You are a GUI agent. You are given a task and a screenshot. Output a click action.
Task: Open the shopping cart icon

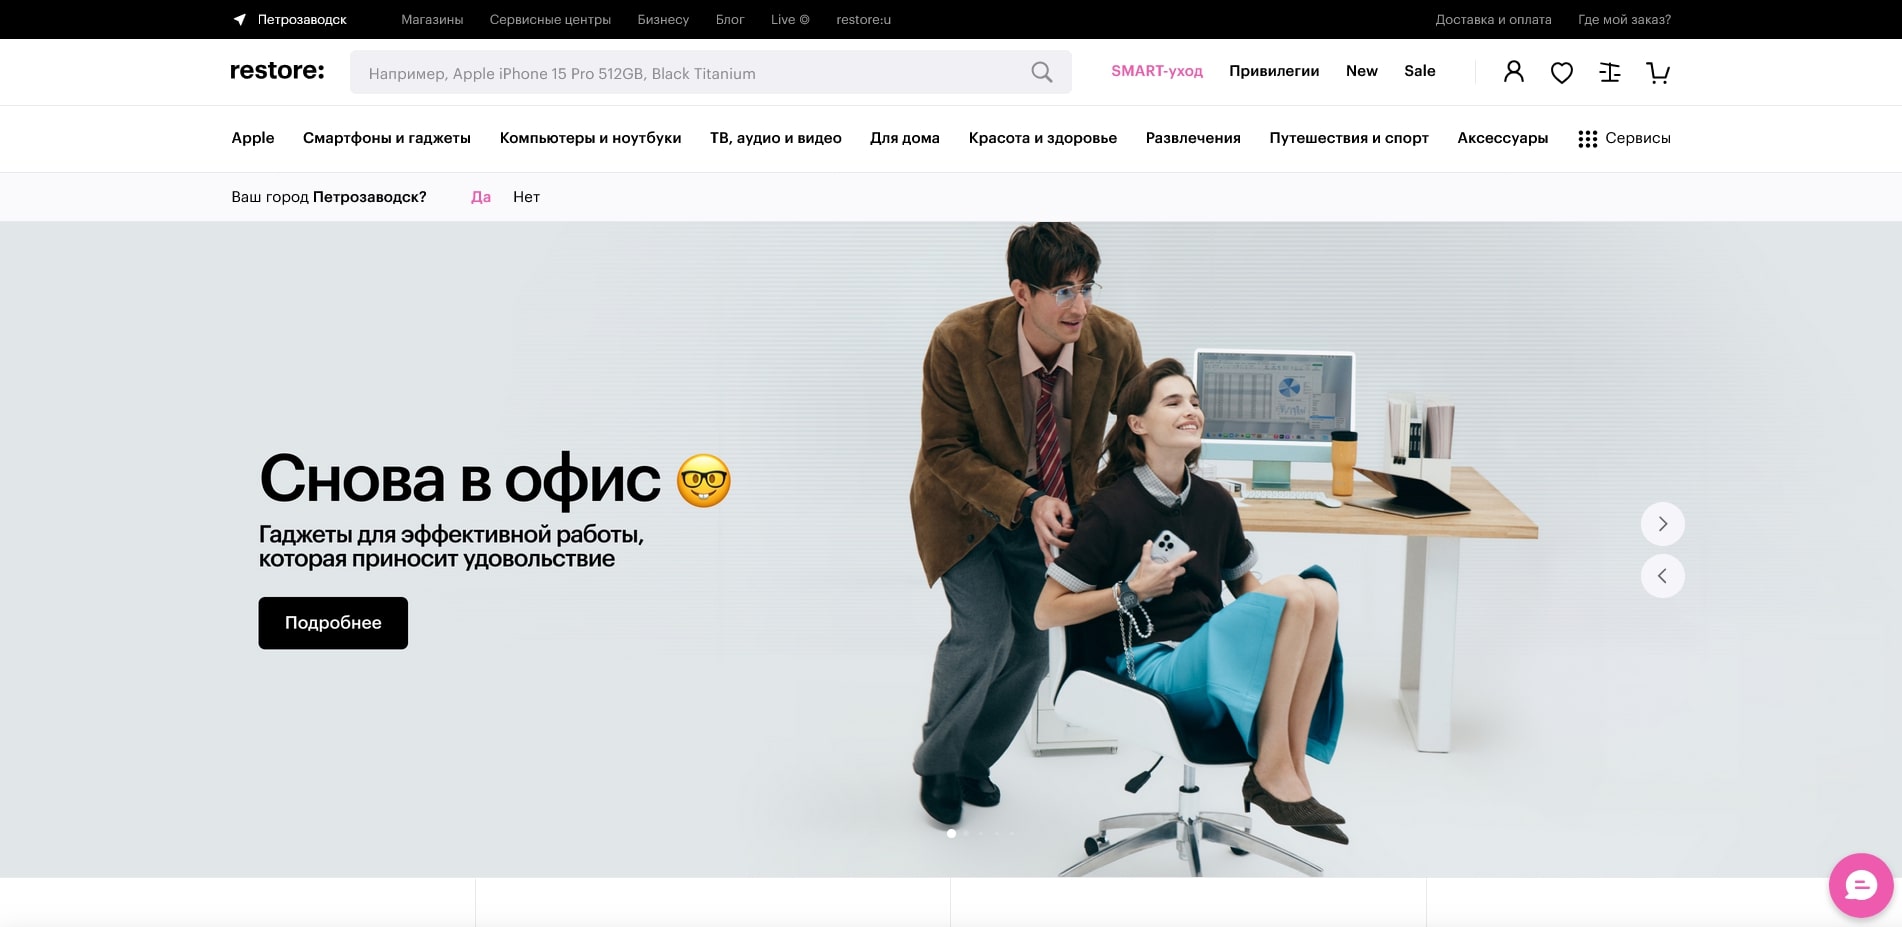[1657, 72]
